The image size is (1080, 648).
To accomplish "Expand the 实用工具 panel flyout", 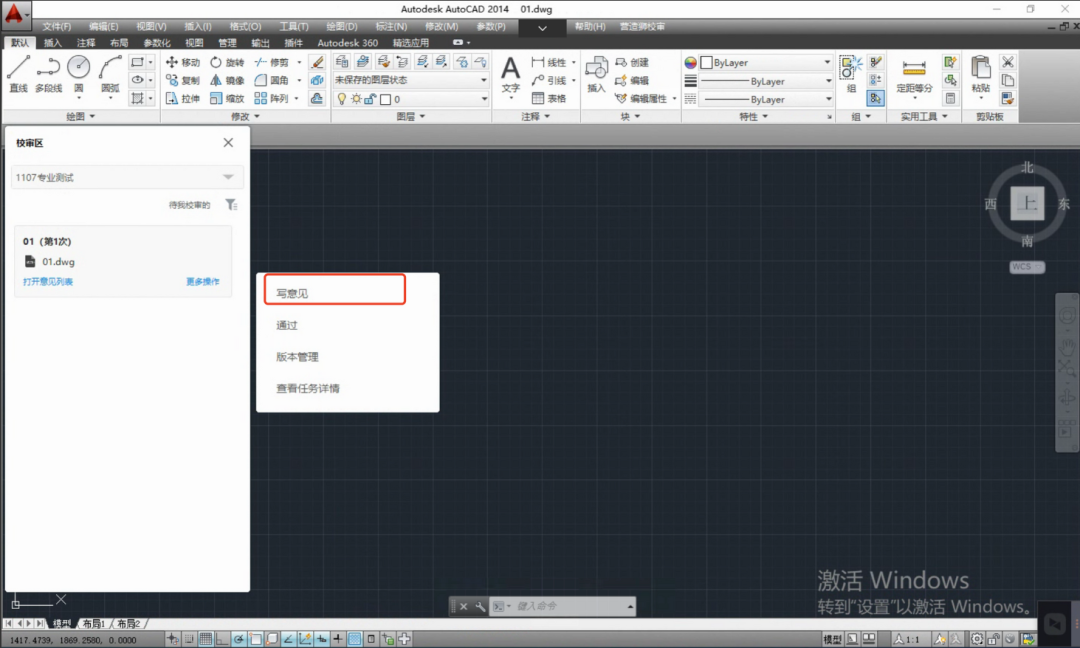I will (x=924, y=116).
